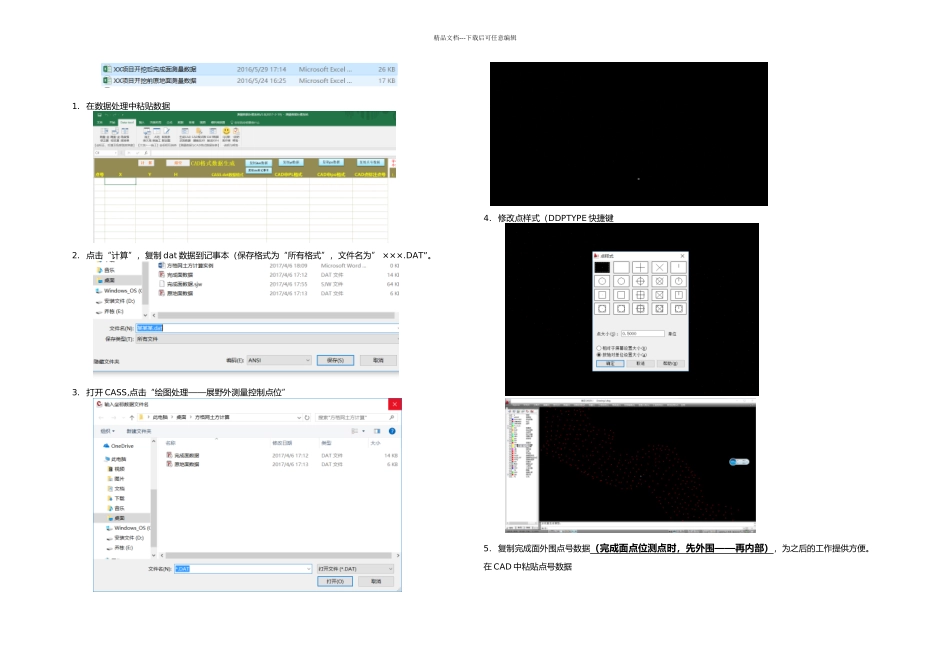
Task: Select circle-in-square with X point style
Action: point(660,309)
